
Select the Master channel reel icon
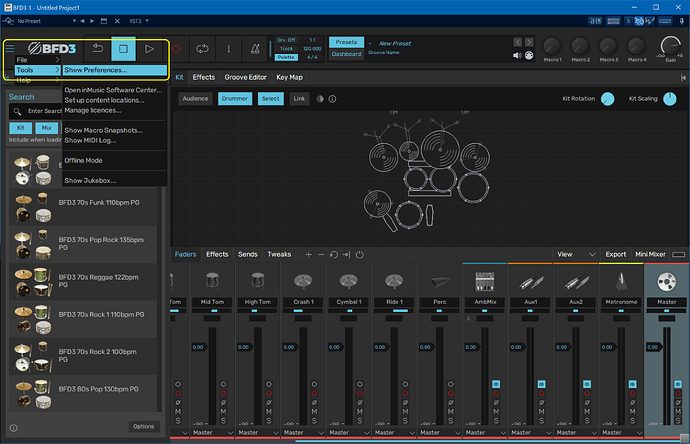pos(667,282)
